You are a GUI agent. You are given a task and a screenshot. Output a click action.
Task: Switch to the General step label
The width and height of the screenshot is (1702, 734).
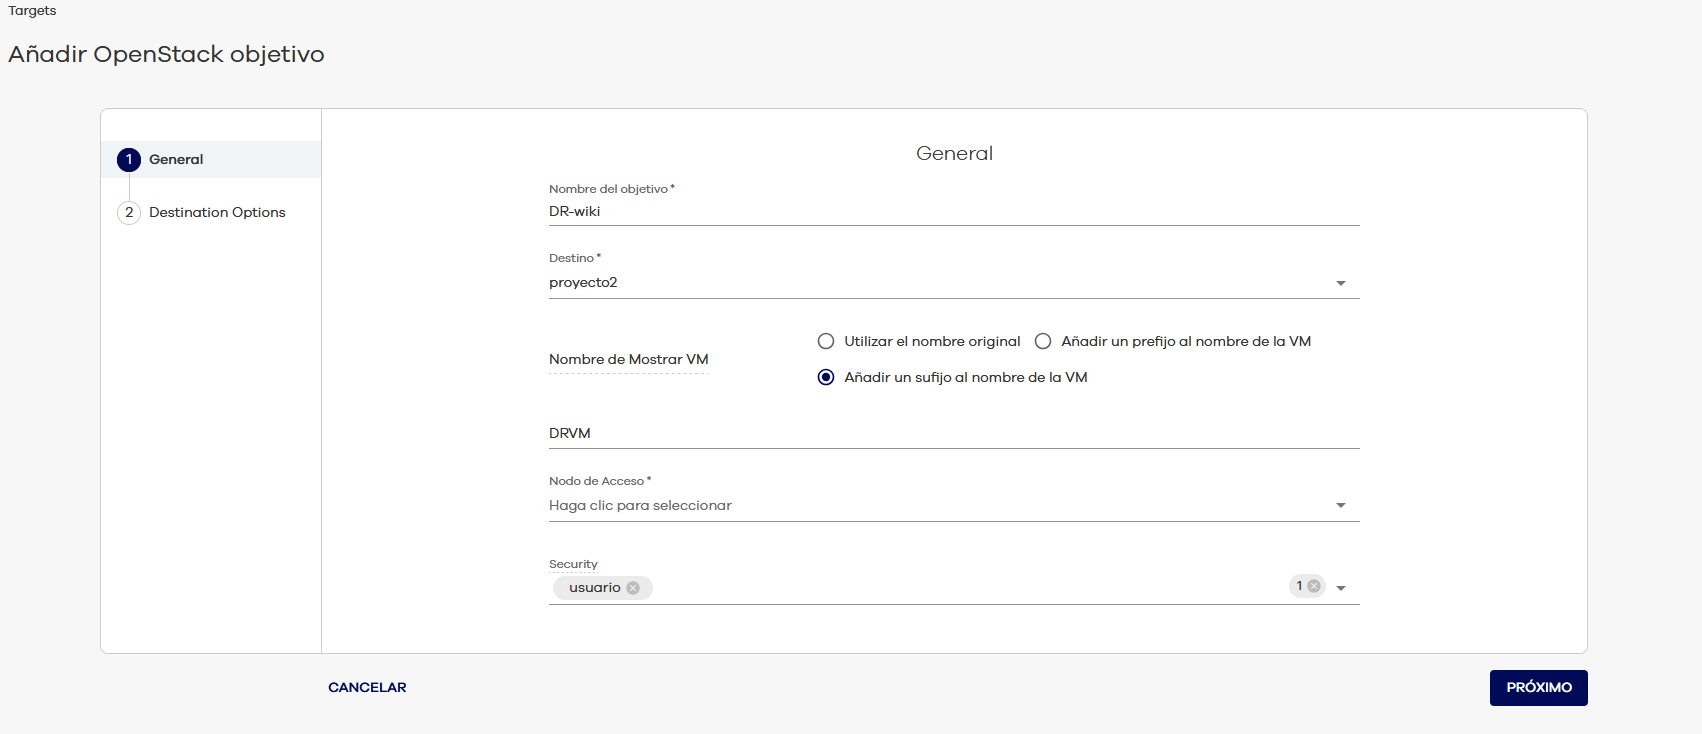click(176, 160)
